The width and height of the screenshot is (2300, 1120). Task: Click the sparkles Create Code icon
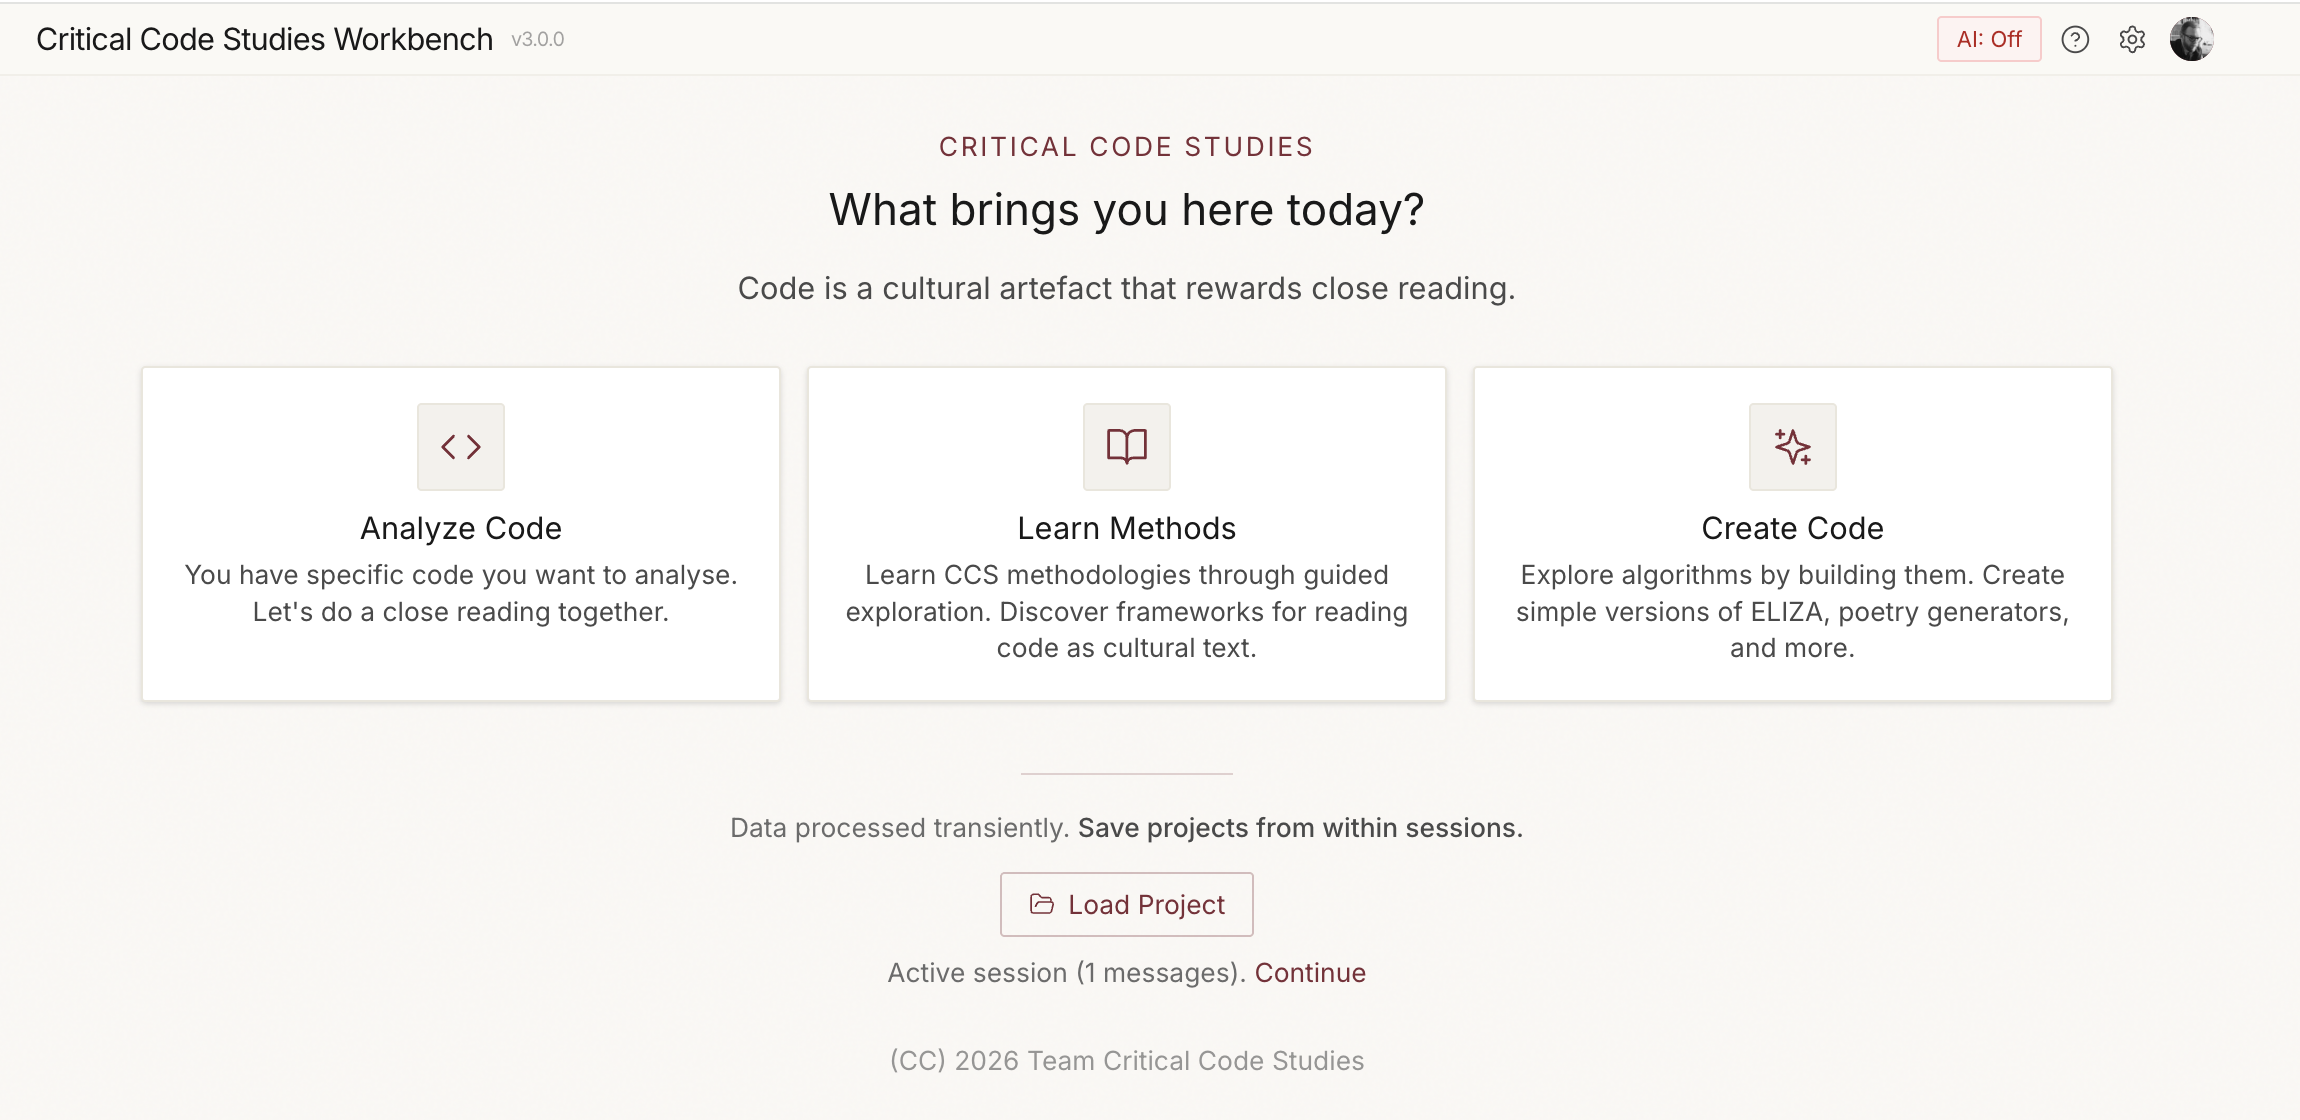click(x=1793, y=447)
